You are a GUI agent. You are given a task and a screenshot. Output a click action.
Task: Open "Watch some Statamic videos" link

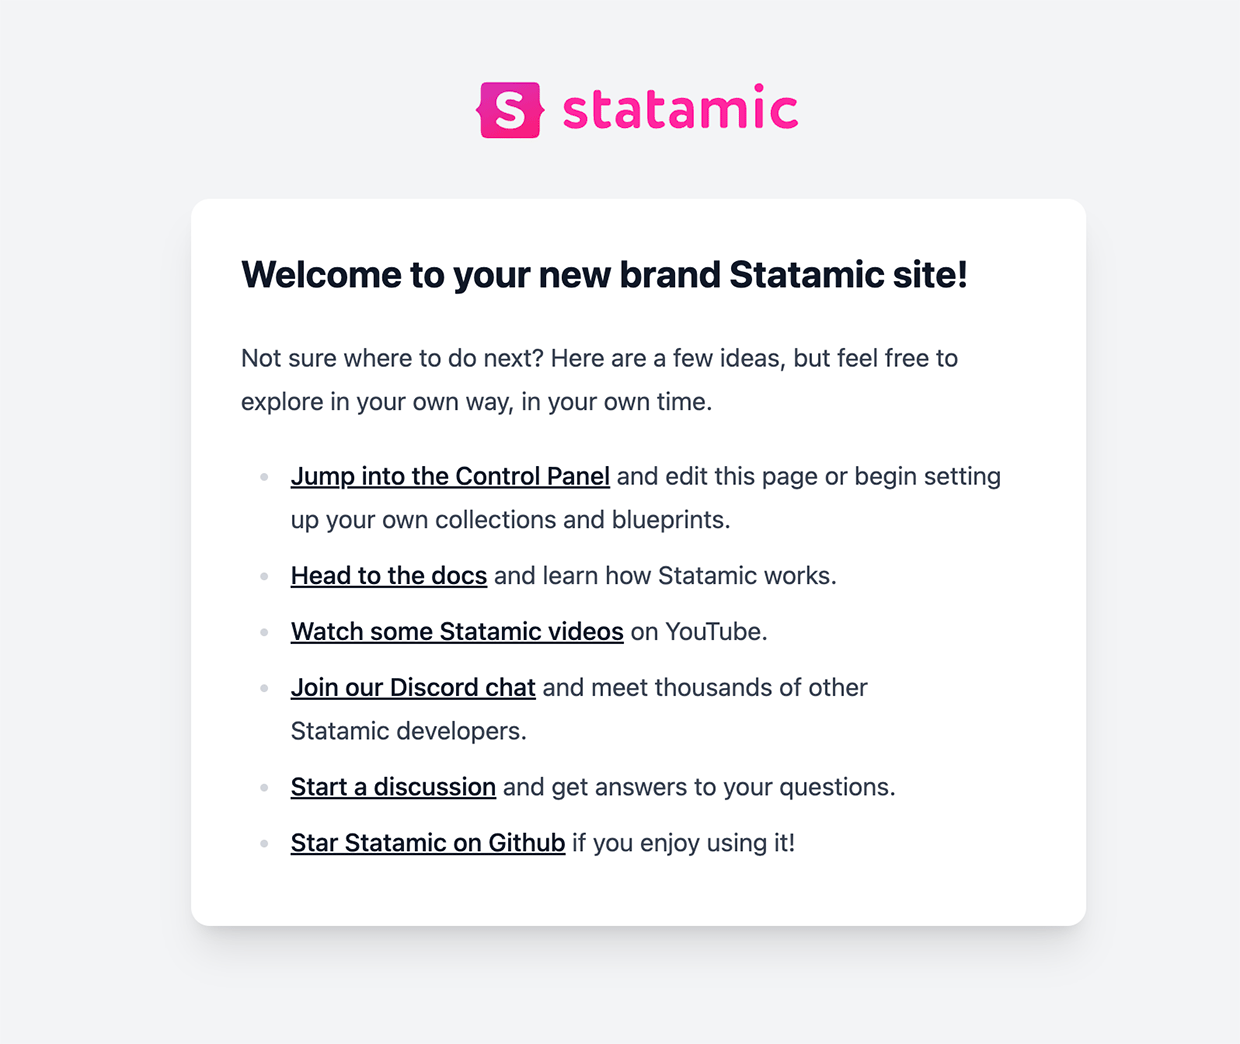tap(457, 632)
